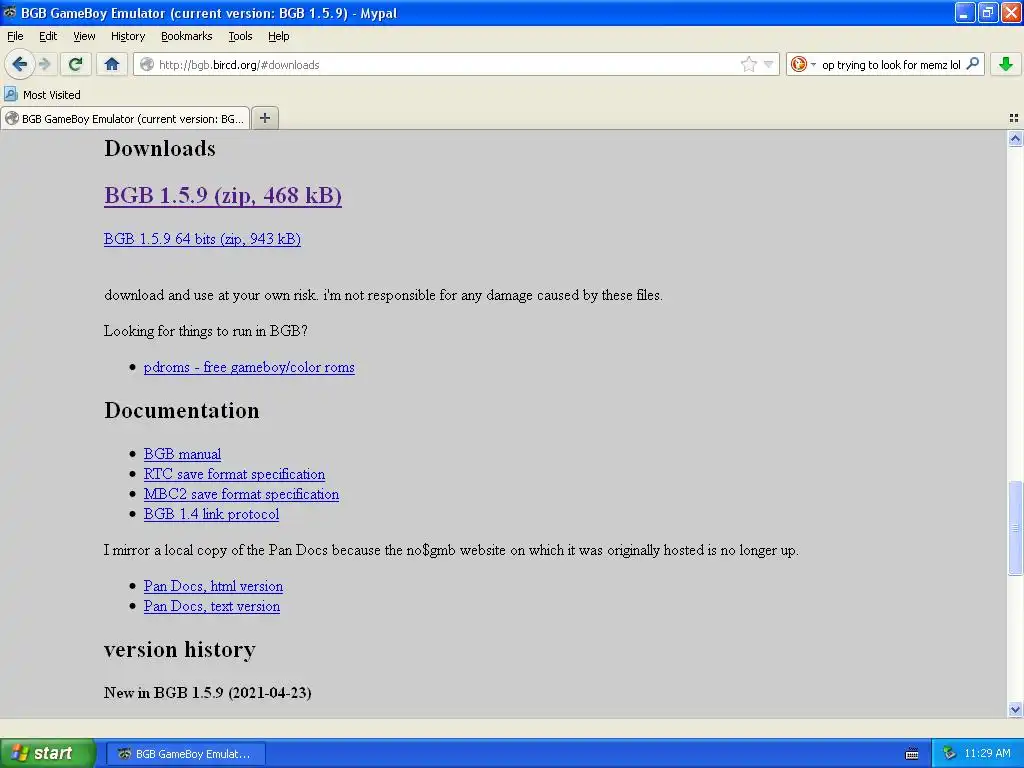Click the search magnifier icon
This screenshot has height=768, width=1024.
tap(972, 64)
